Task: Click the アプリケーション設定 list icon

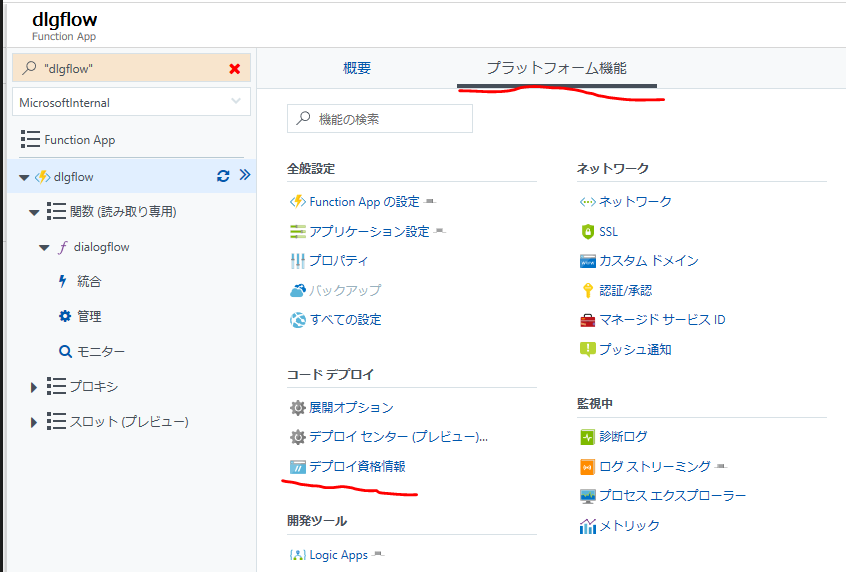Action: coord(298,231)
